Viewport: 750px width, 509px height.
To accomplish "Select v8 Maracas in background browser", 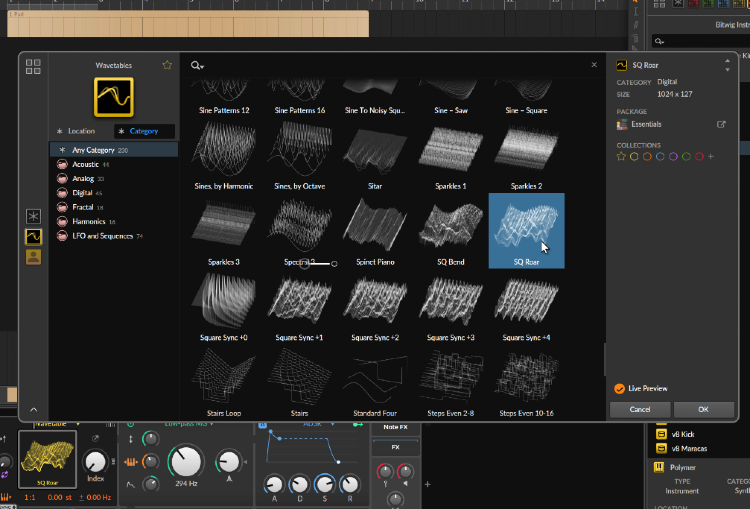I will pos(689,449).
